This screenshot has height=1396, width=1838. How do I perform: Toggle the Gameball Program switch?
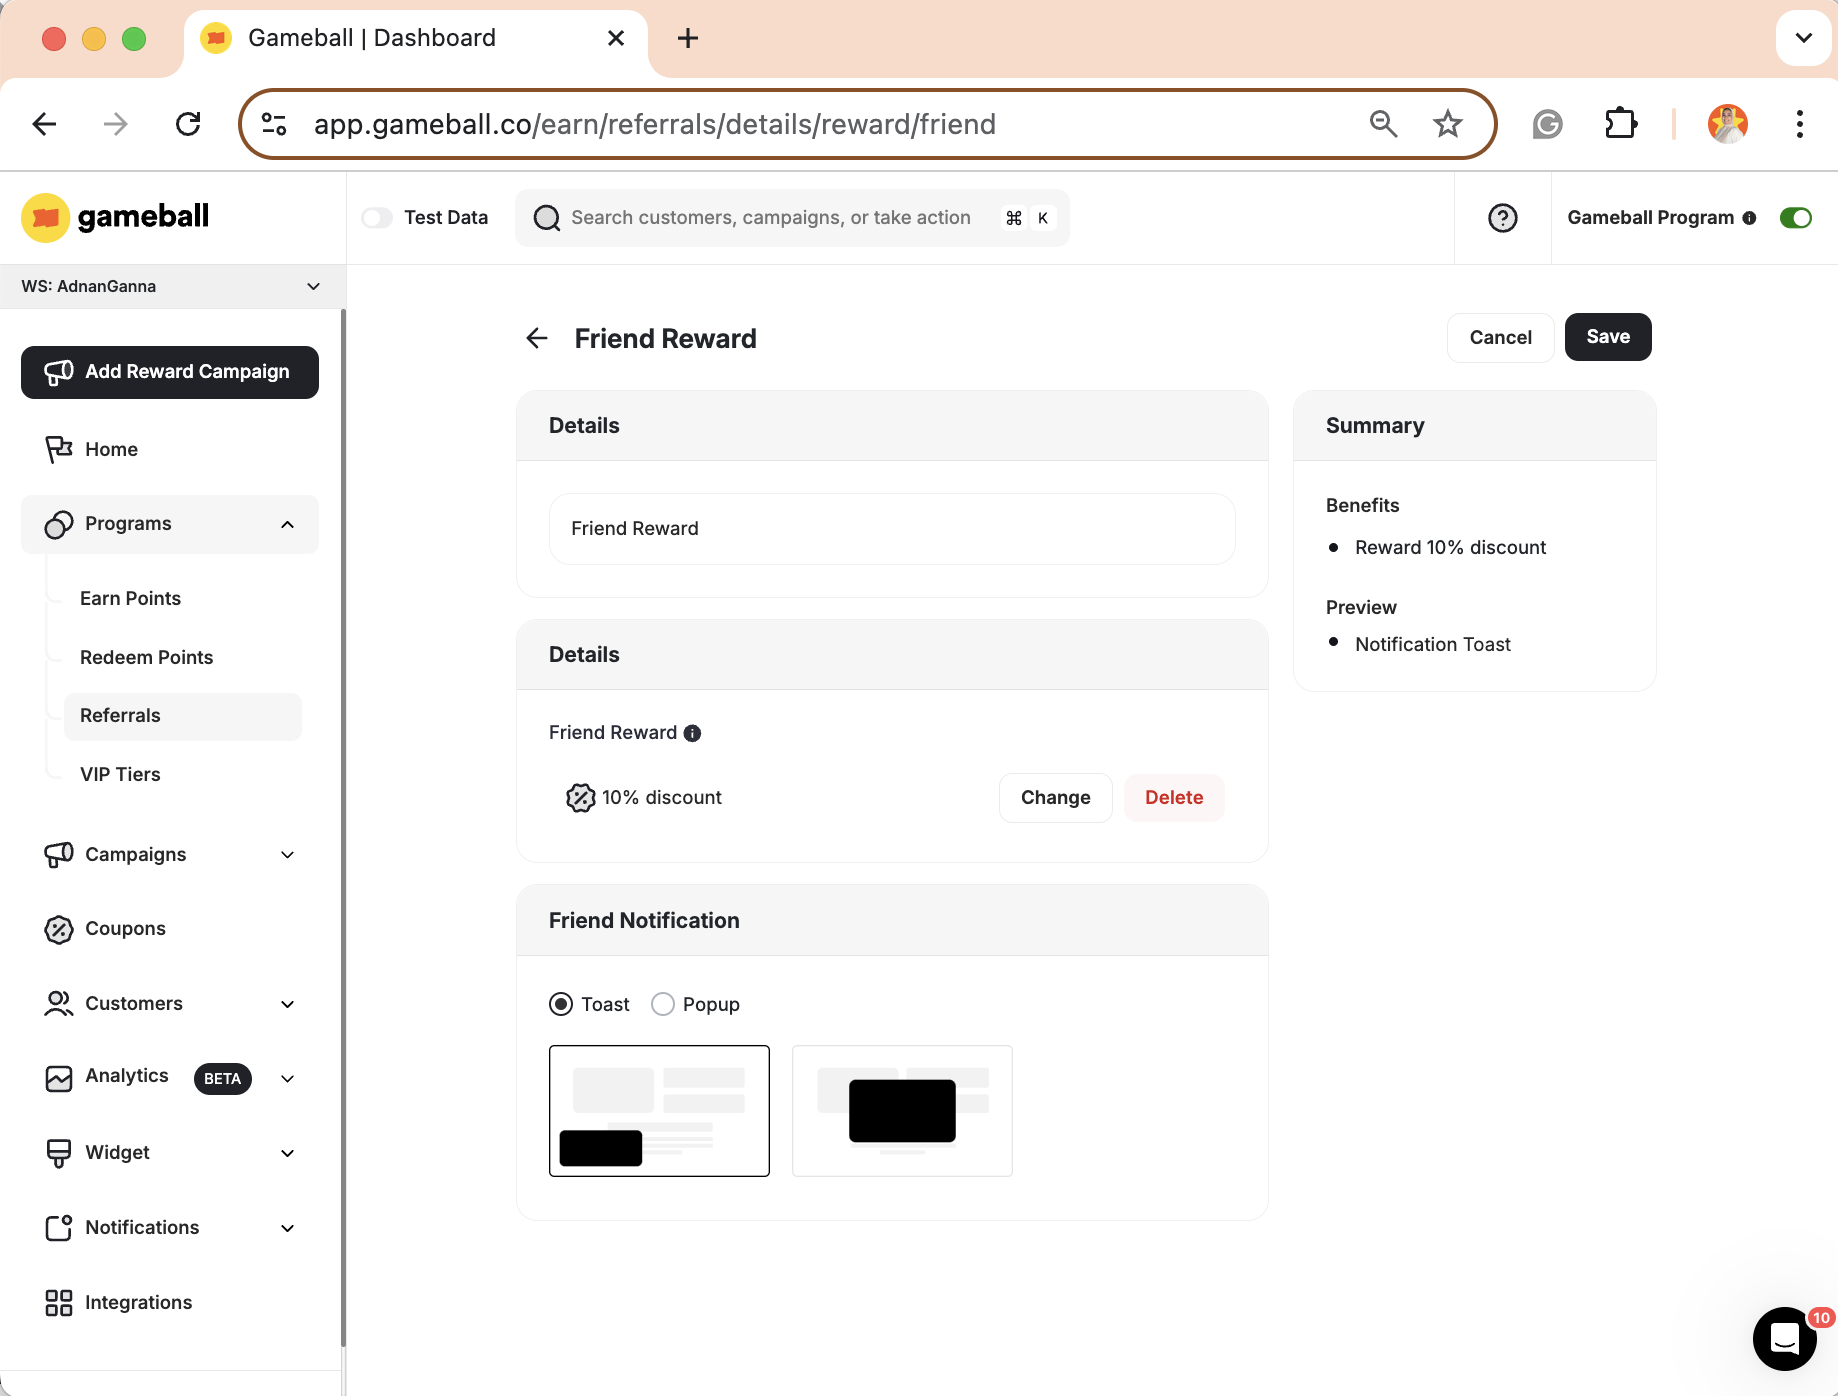[x=1796, y=218]
